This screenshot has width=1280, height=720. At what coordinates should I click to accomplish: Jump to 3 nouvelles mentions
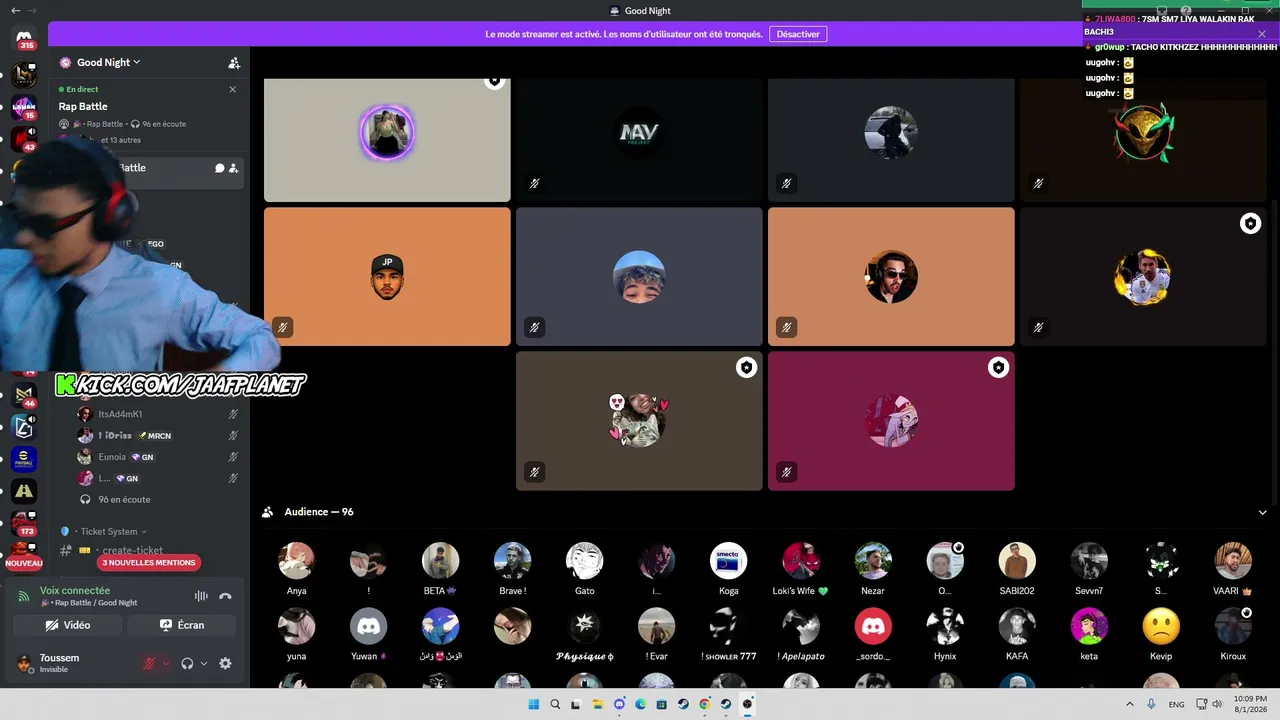click(149, 563)
